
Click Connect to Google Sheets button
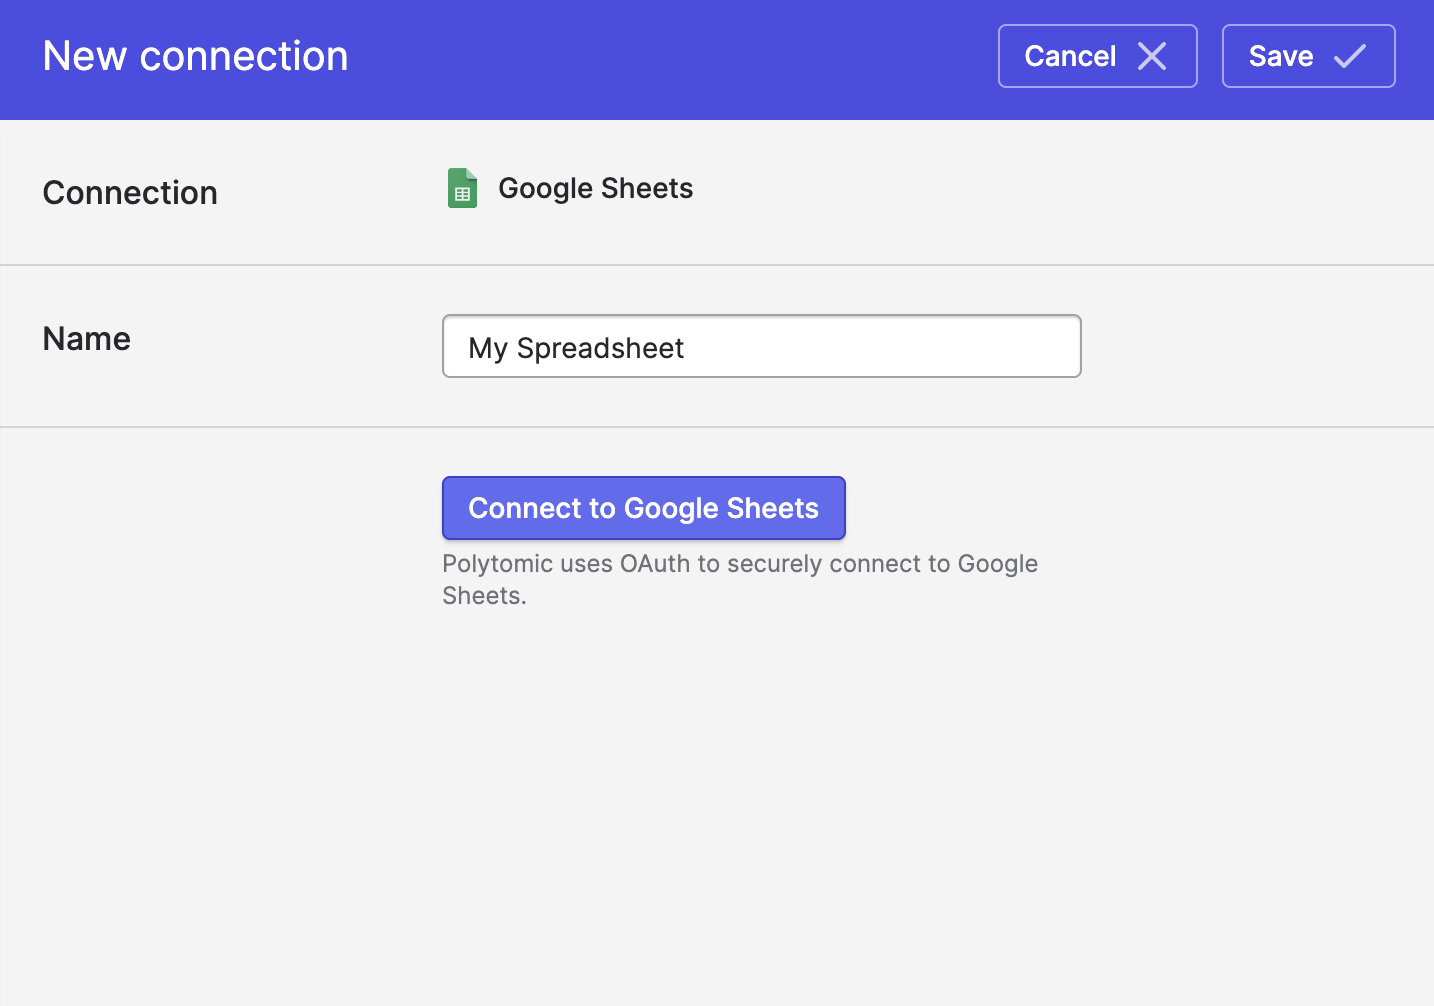coord(643,508)
